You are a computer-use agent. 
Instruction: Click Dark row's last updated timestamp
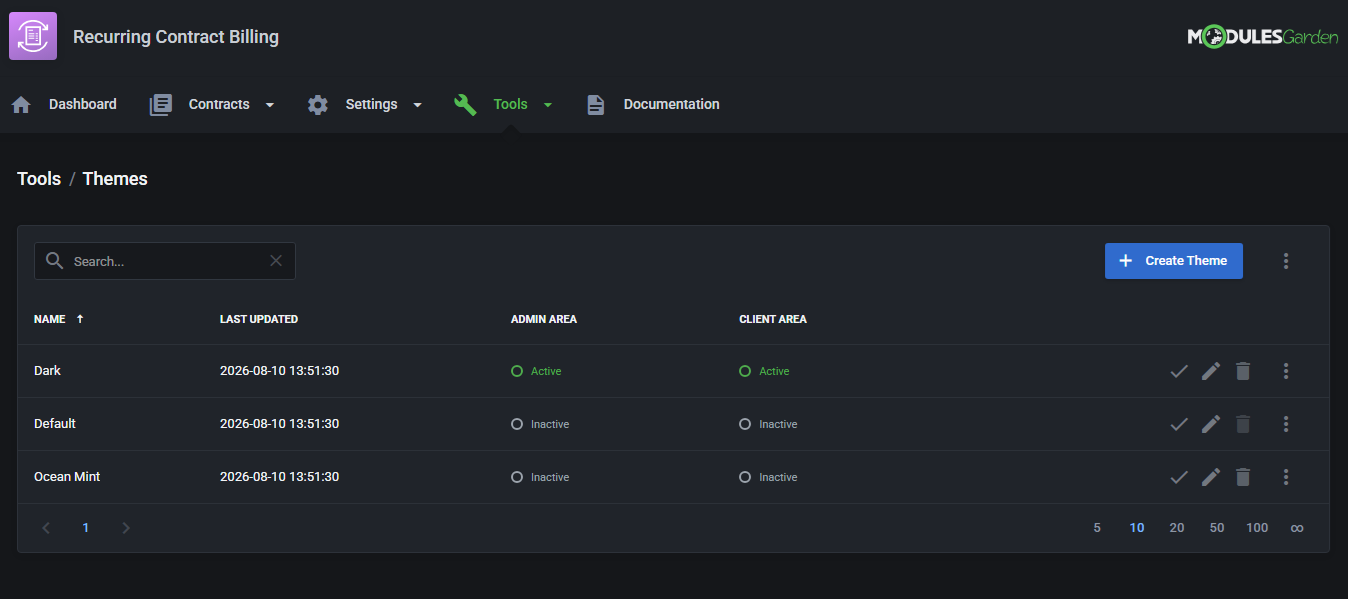[279, 371]
